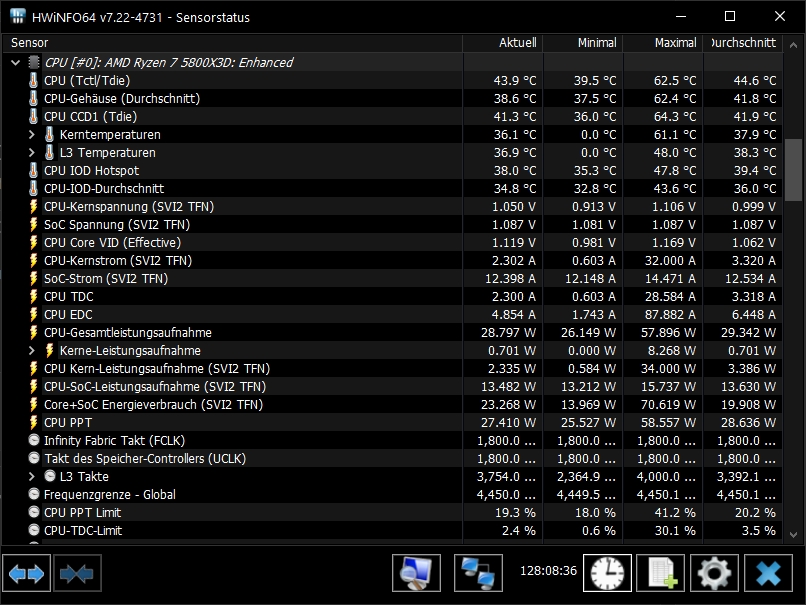Select the CPU Core VID (Effective) row
This screenshot has width=806, height=605.
392,243
